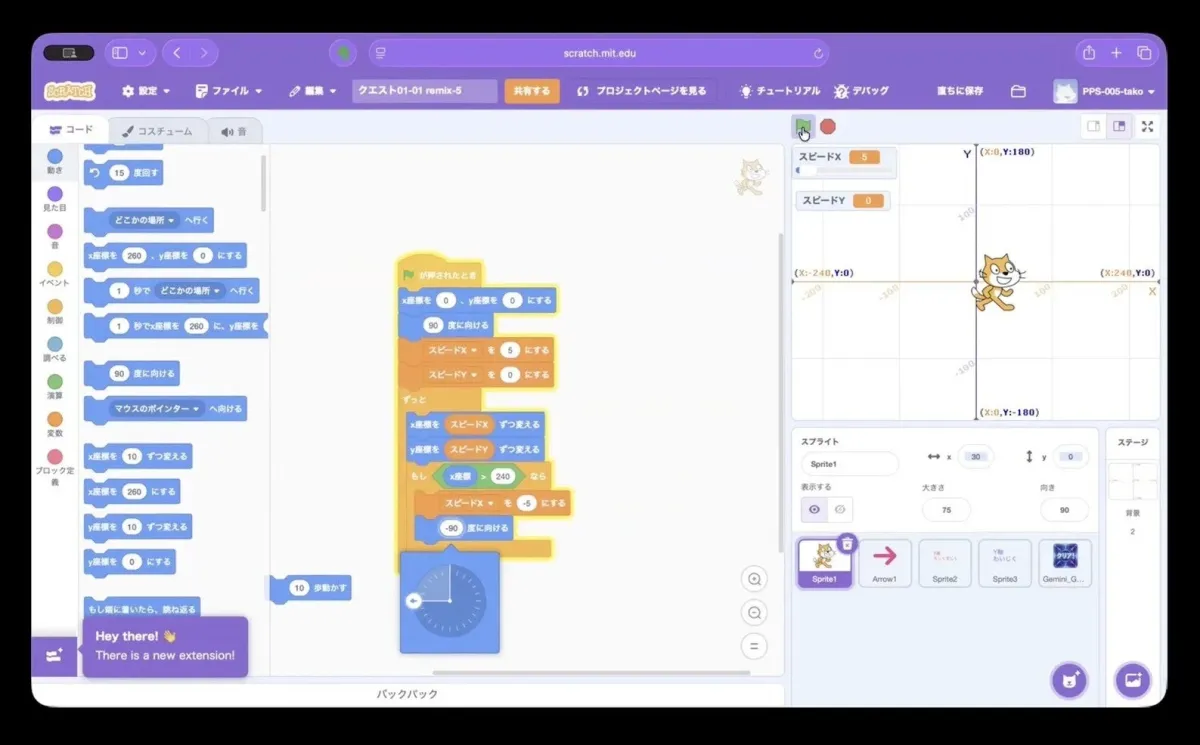Zoom in on the code workspace

[x=753, y=579]
